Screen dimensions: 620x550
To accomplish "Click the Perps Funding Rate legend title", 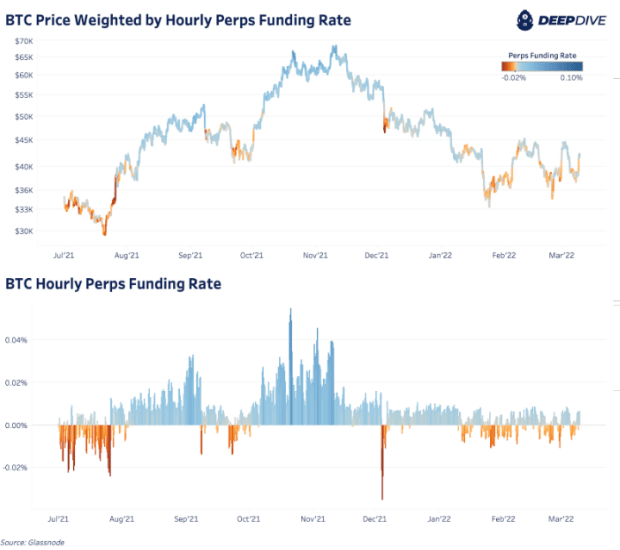I will (542, 55).
